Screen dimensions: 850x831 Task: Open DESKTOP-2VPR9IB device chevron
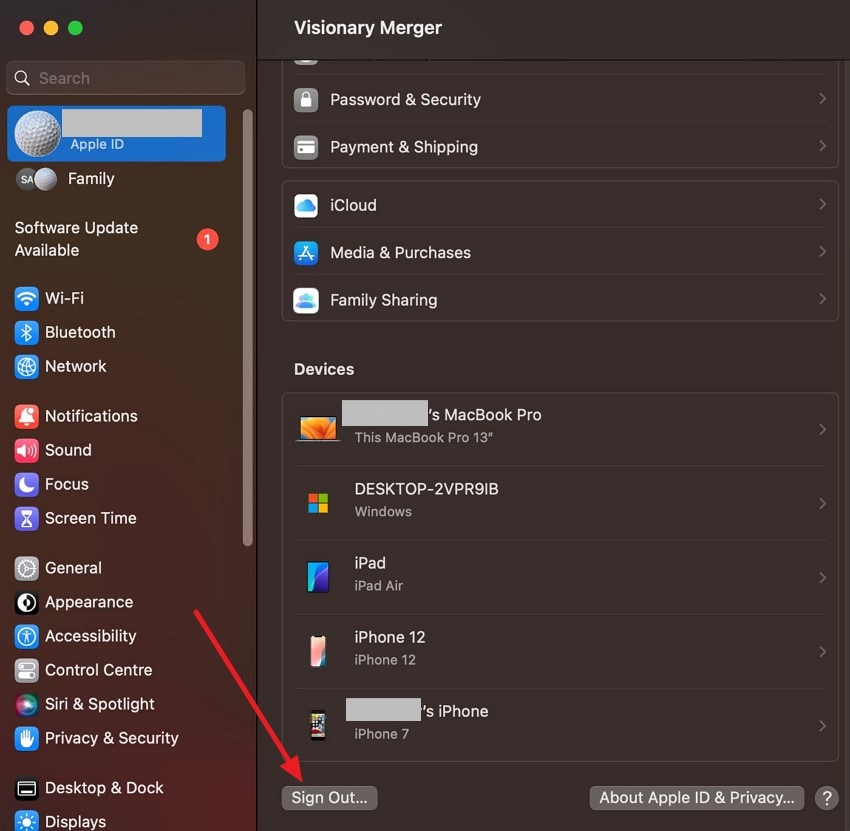pos(822,504)
